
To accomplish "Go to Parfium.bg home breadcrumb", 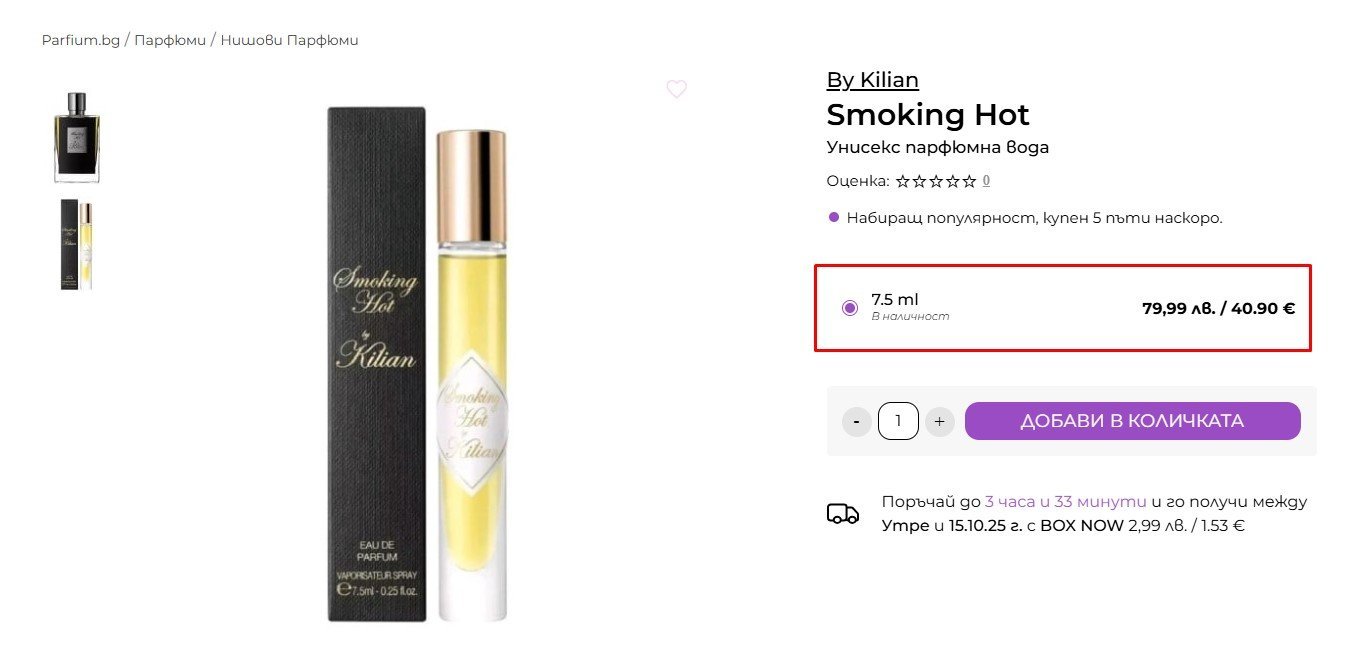I will click(x=80, y=41).
